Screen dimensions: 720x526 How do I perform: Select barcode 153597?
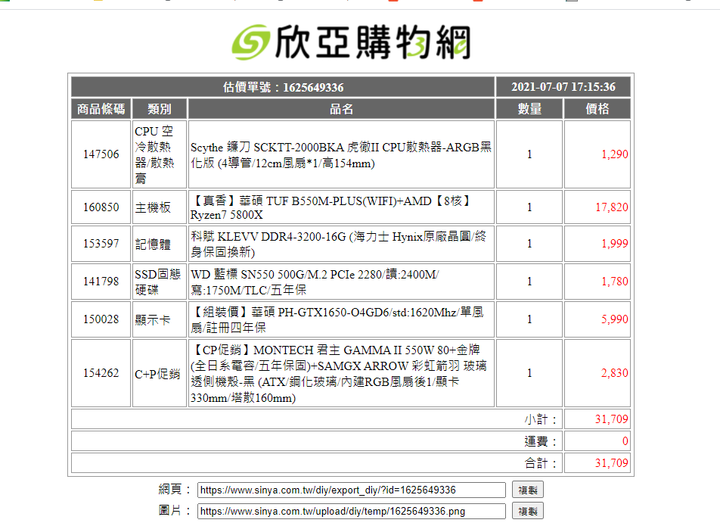101,243
